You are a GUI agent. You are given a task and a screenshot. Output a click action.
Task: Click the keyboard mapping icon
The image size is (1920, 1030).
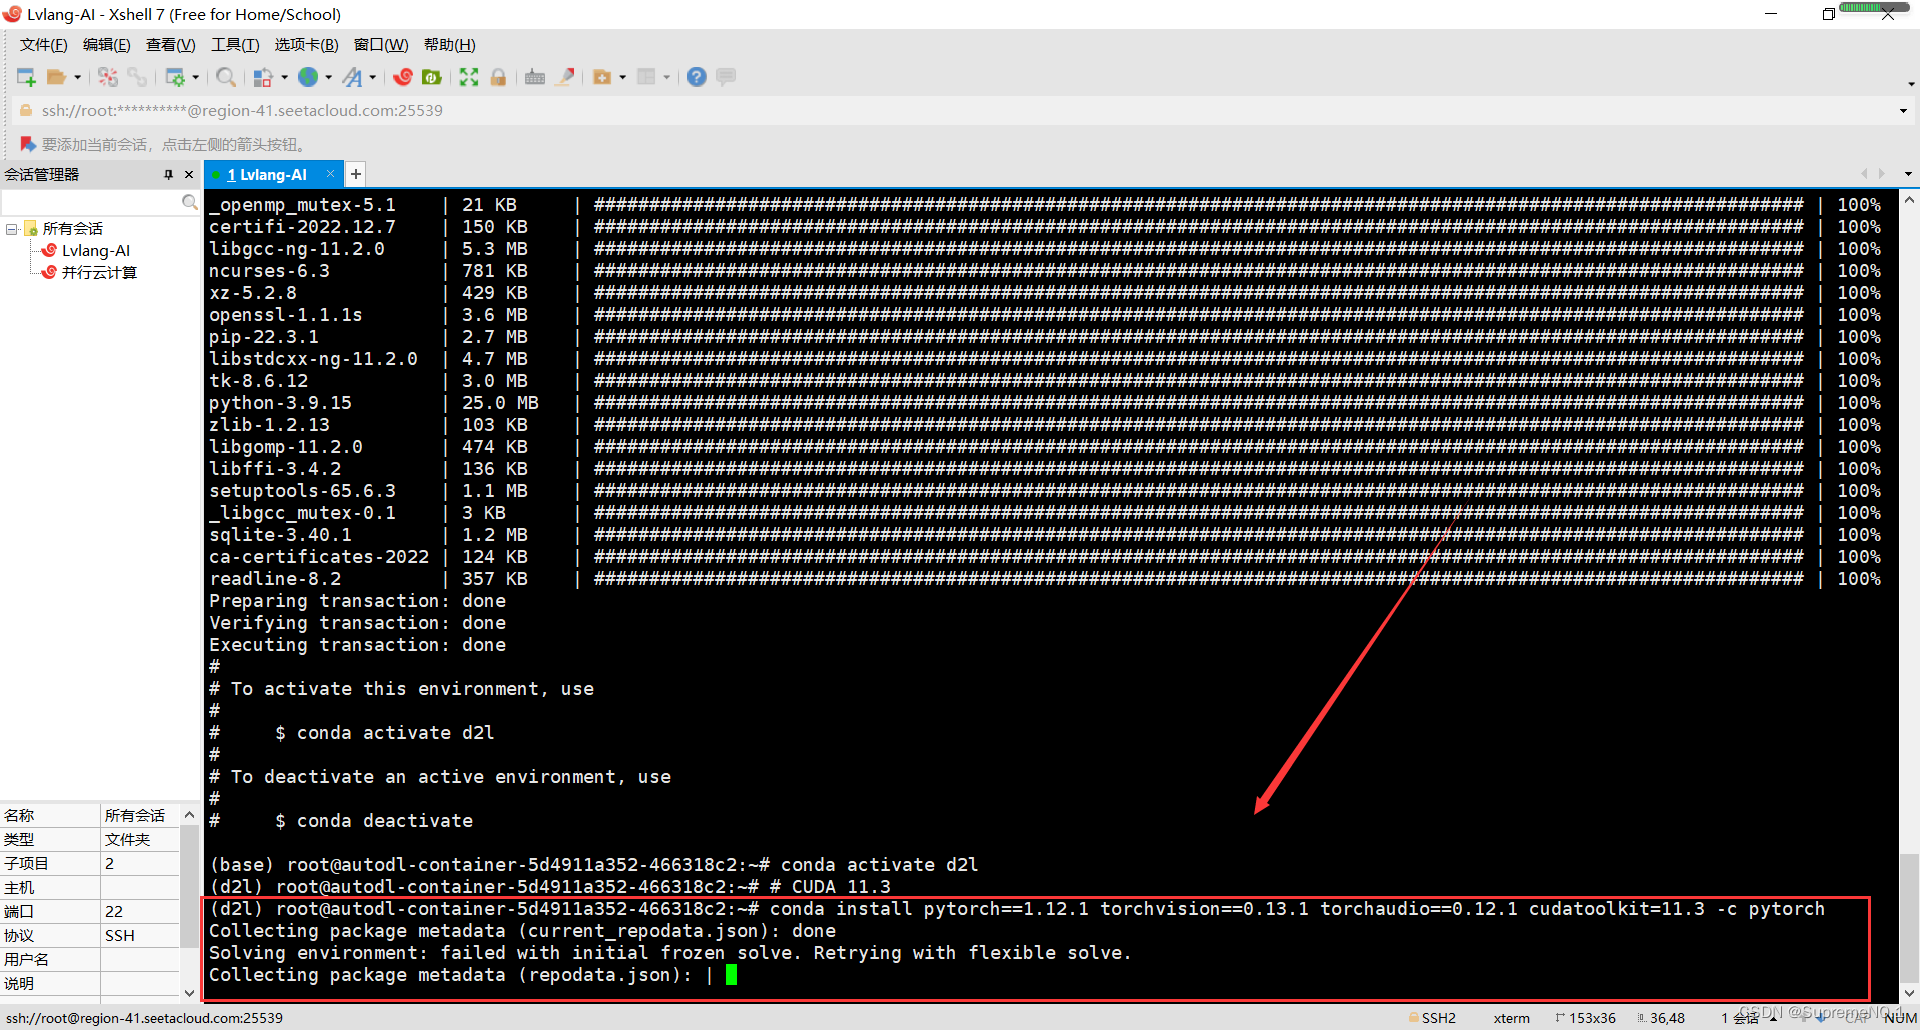click(535, 77)
